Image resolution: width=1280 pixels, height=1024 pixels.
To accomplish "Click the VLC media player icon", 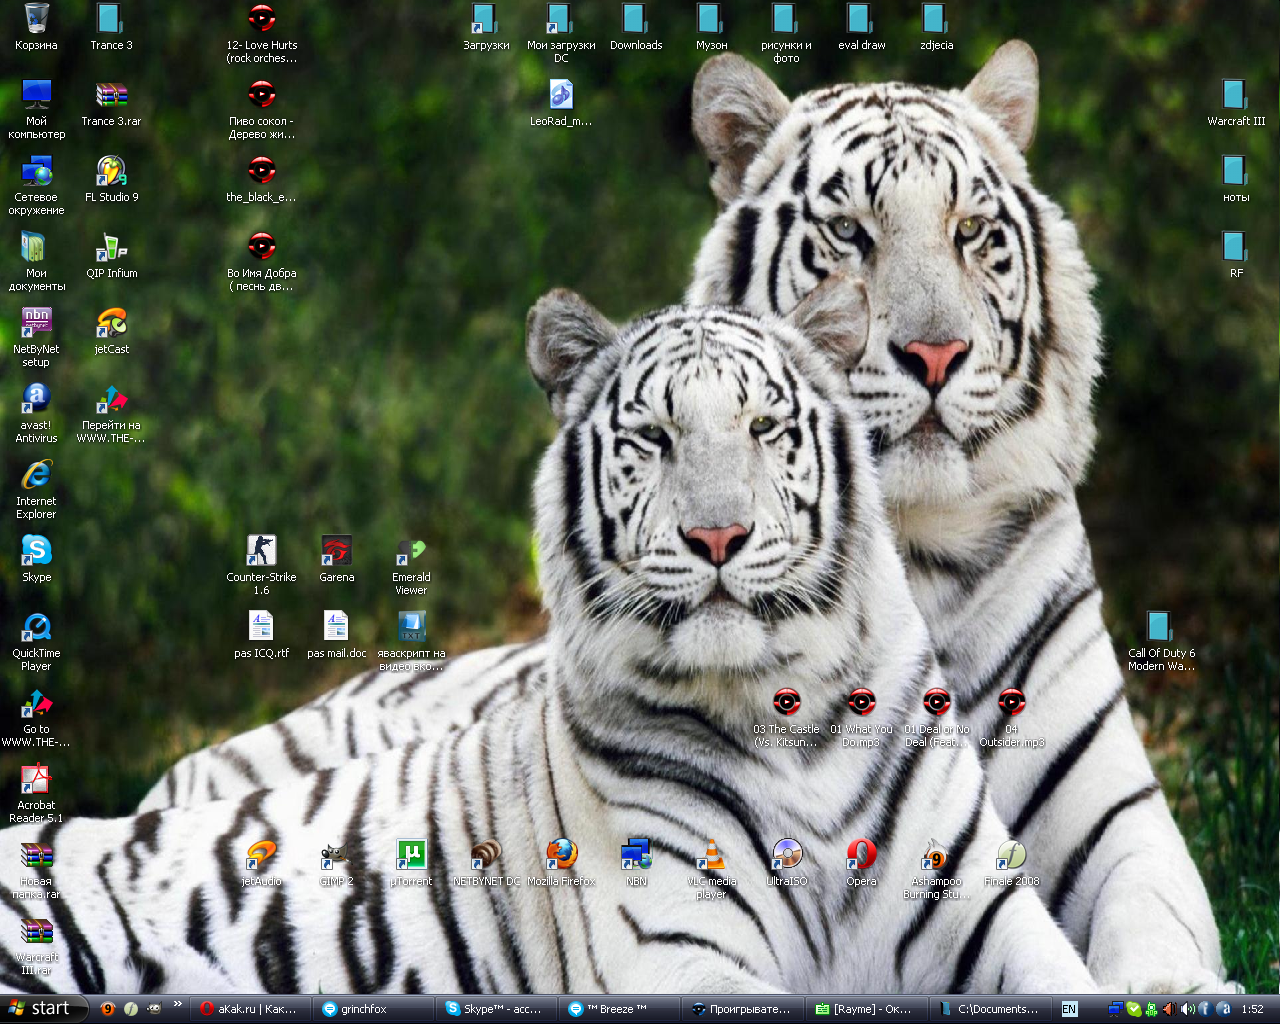I will coord(711,855).
